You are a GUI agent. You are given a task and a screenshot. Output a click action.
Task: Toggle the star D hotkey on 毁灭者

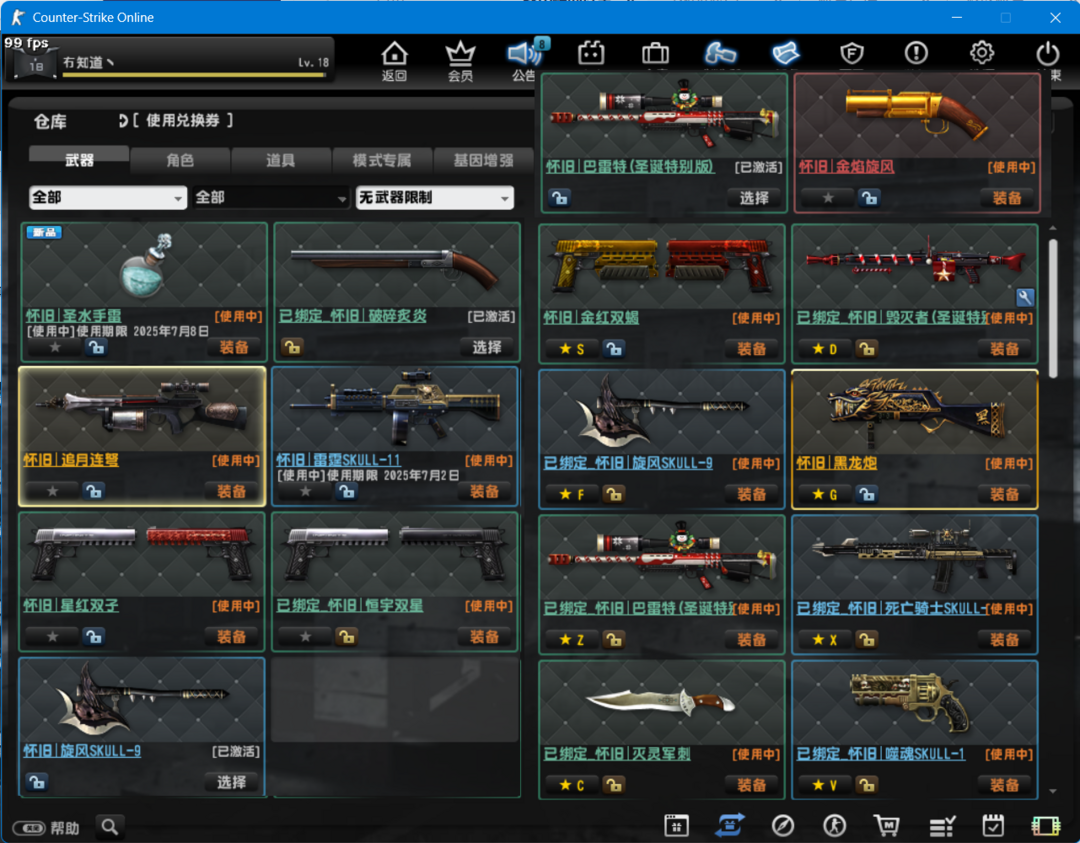pyautogui.click(x=824, y=349)
